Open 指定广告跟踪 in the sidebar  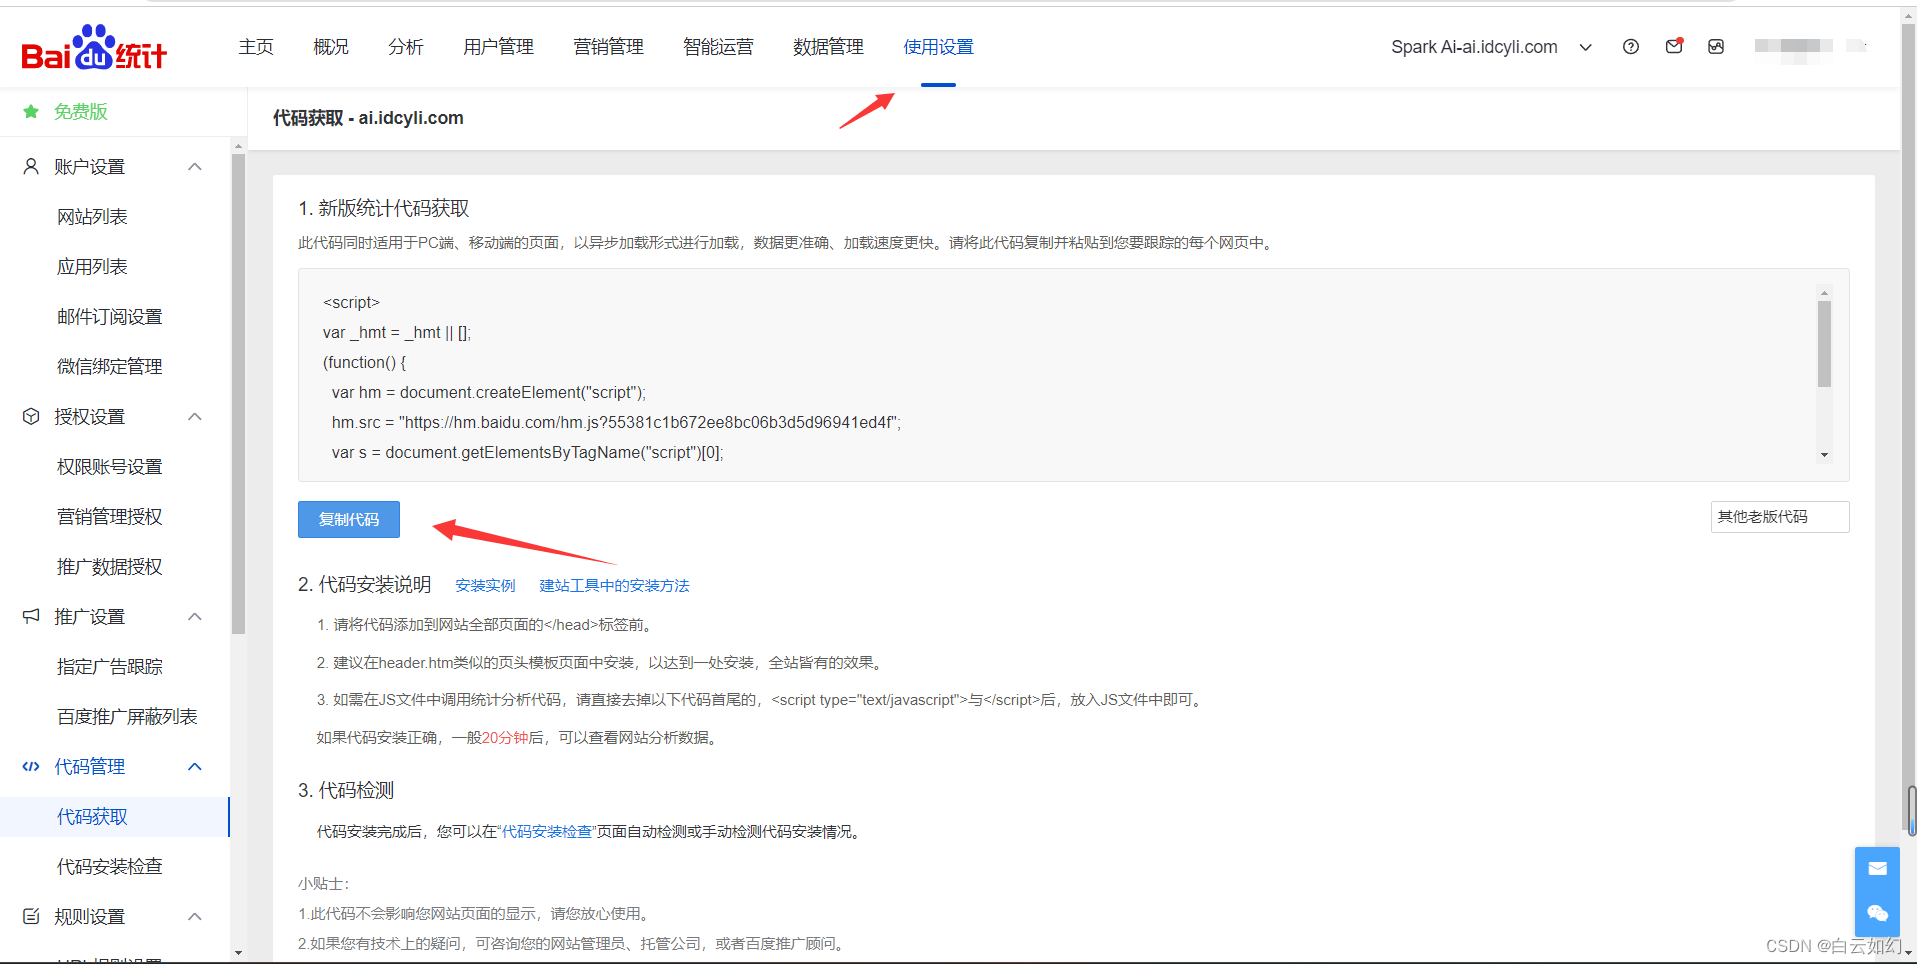click(110, 667)
